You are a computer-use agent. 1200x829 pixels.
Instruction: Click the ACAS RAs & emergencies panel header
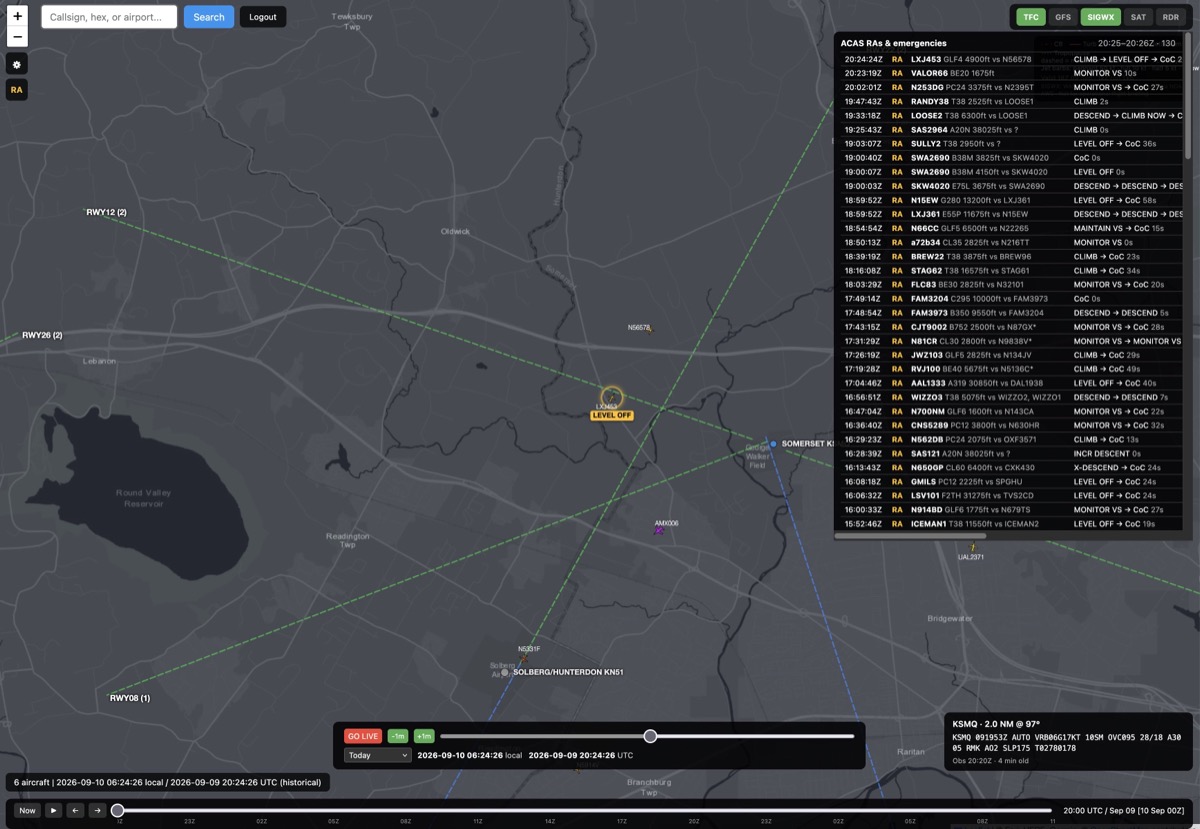[1008, 43]
